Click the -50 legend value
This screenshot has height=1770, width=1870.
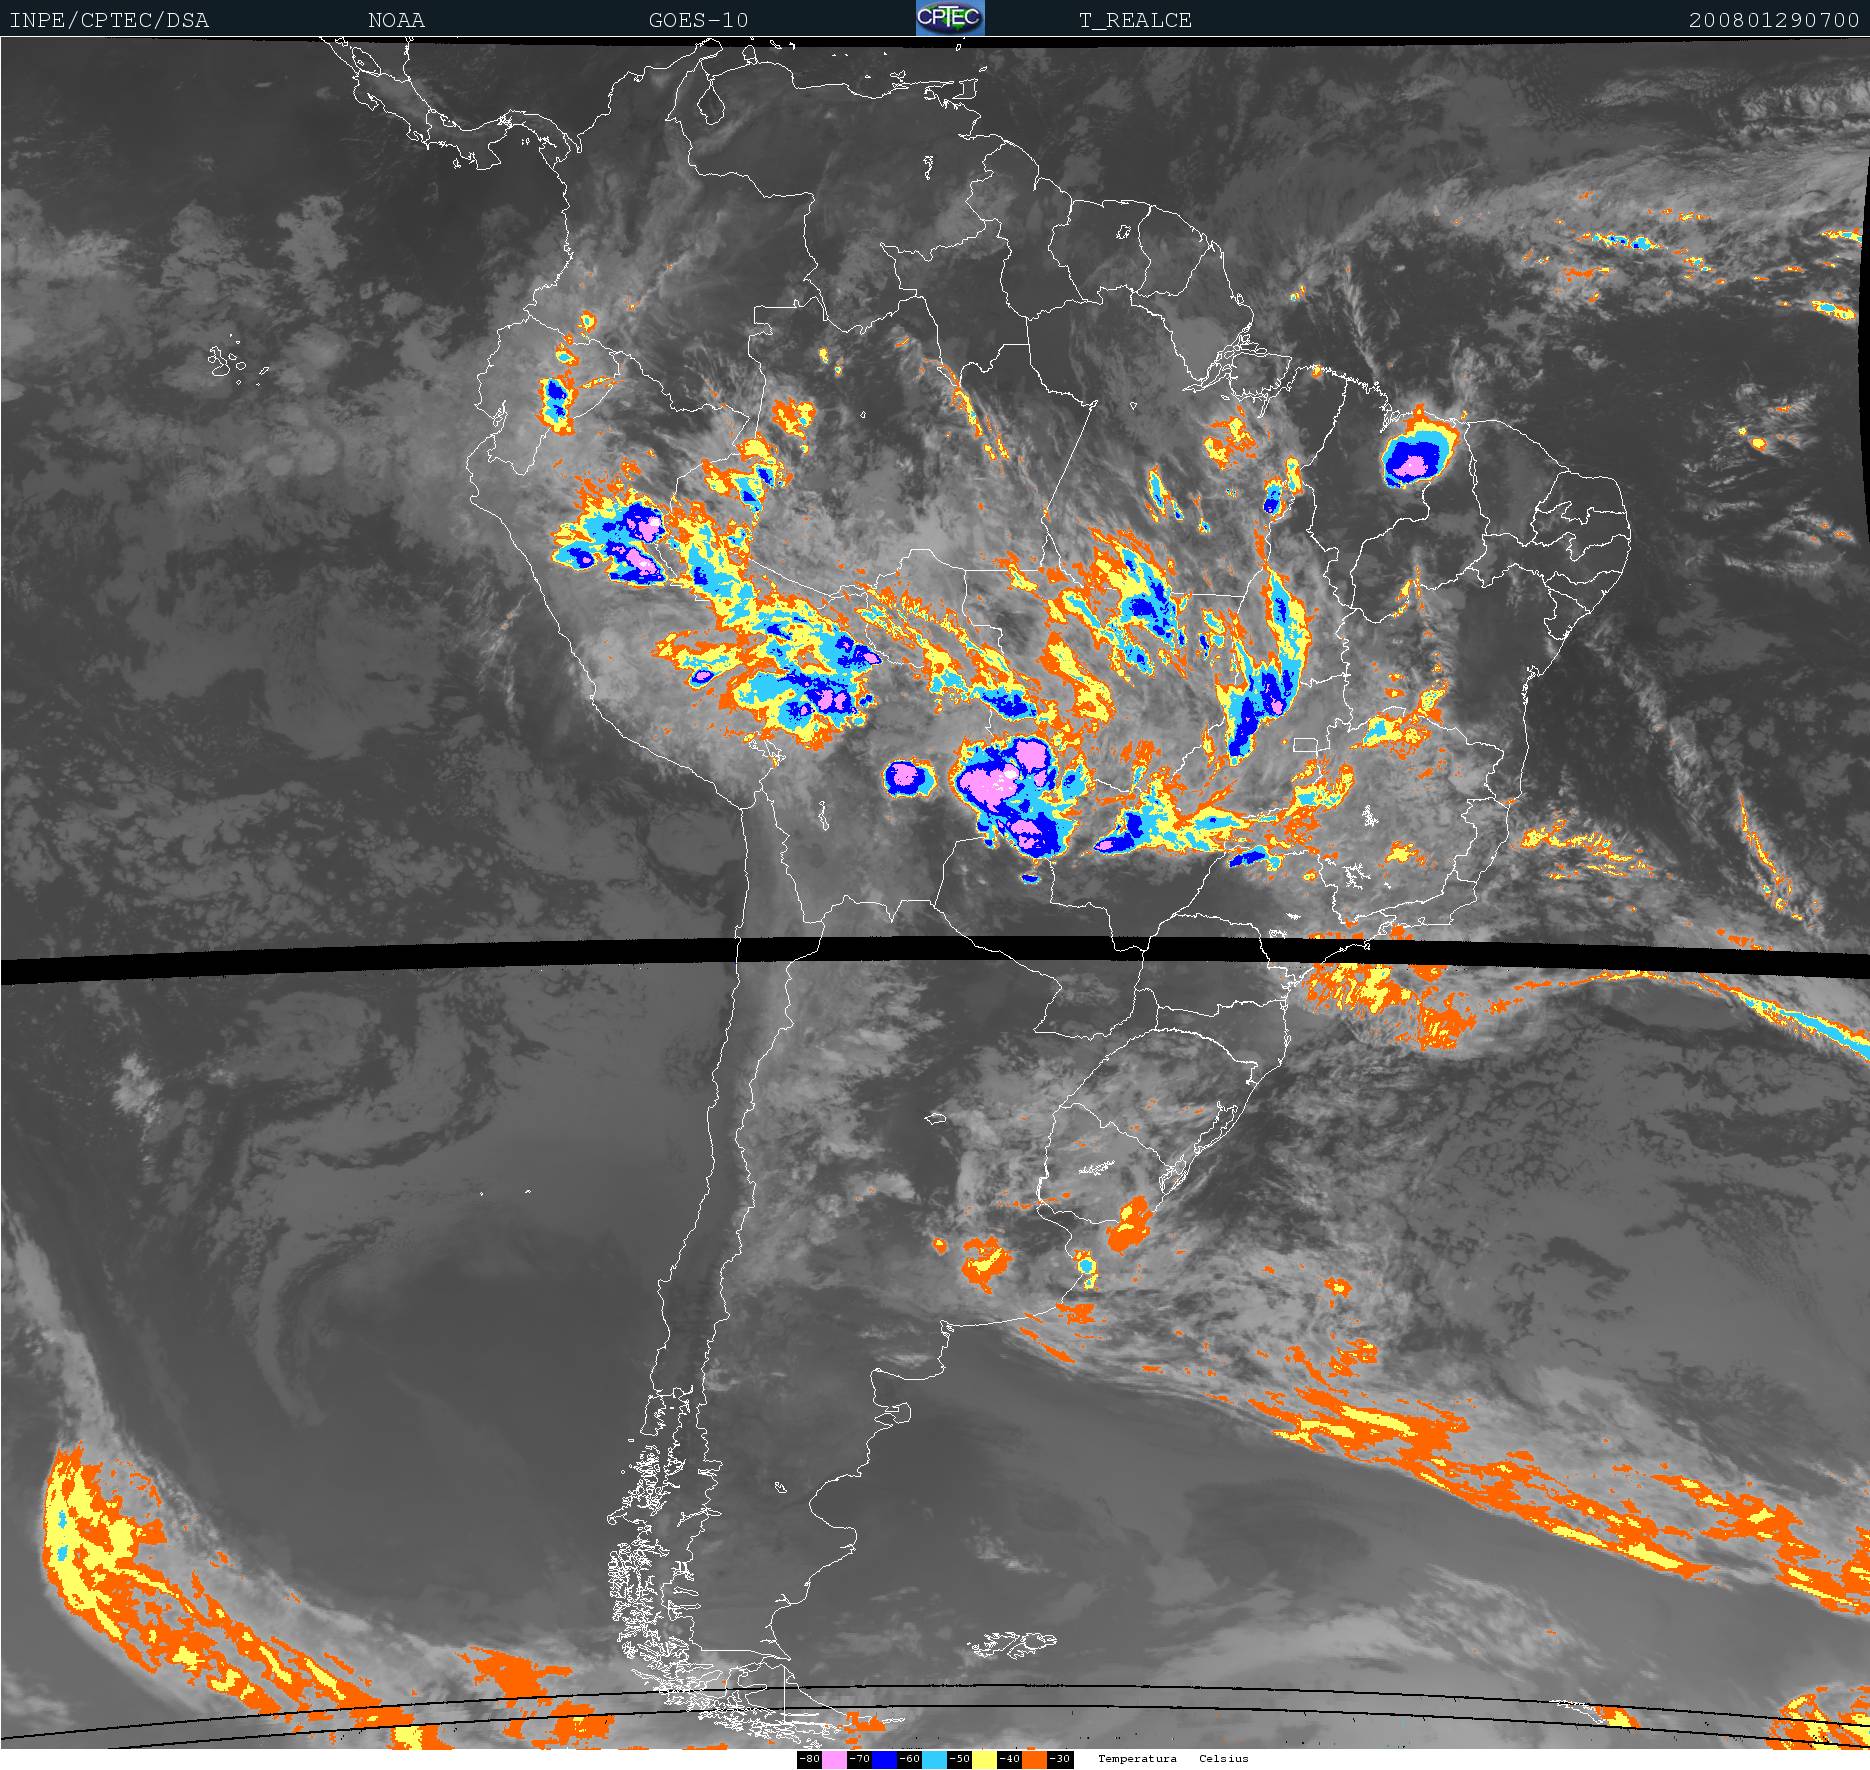click(960, 1759)
